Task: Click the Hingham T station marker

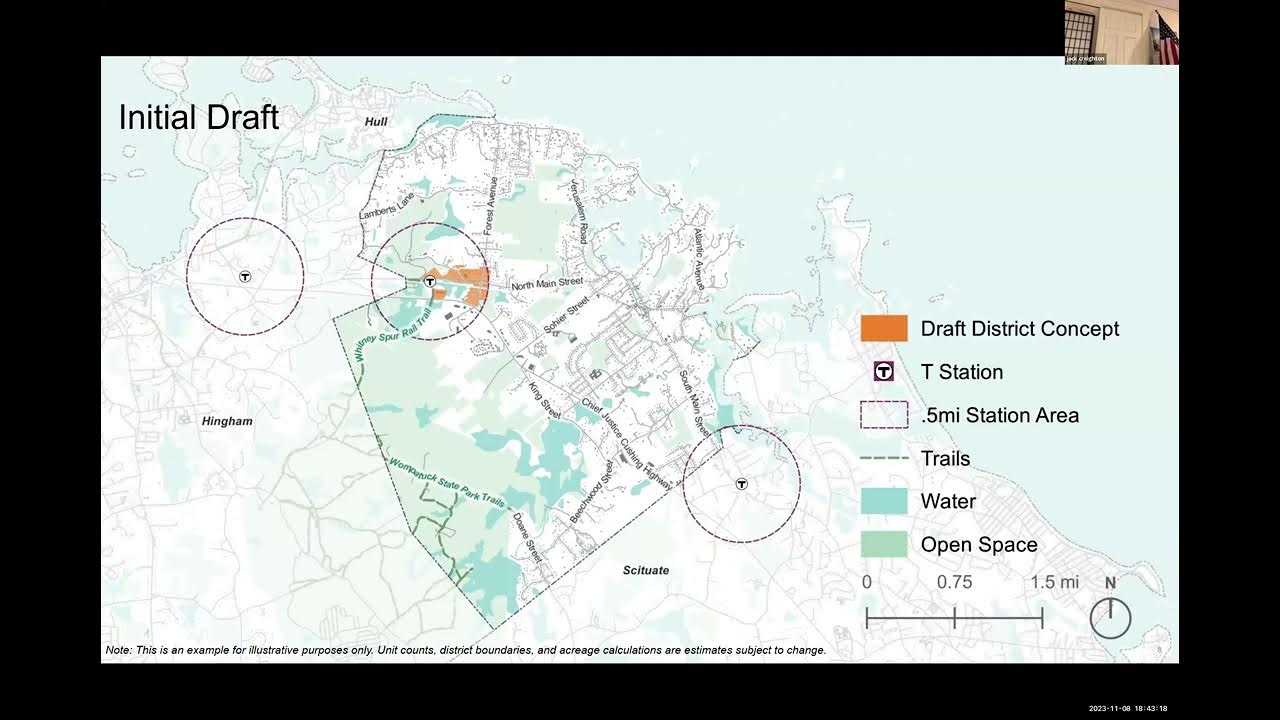Action: point(245,276)
